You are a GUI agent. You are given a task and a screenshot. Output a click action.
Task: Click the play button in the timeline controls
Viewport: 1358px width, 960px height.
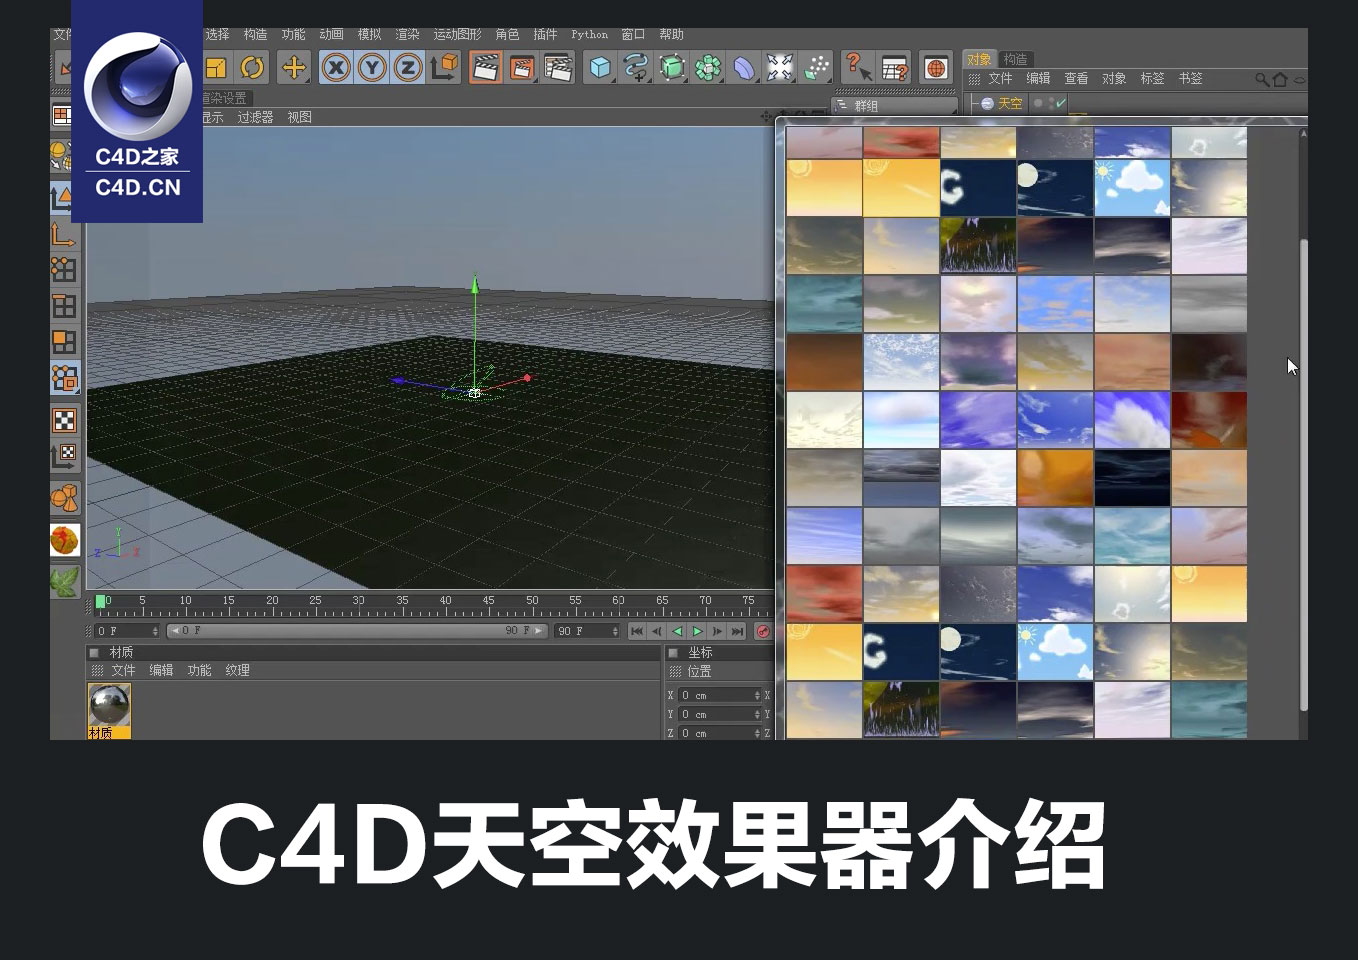coord(697,631)
